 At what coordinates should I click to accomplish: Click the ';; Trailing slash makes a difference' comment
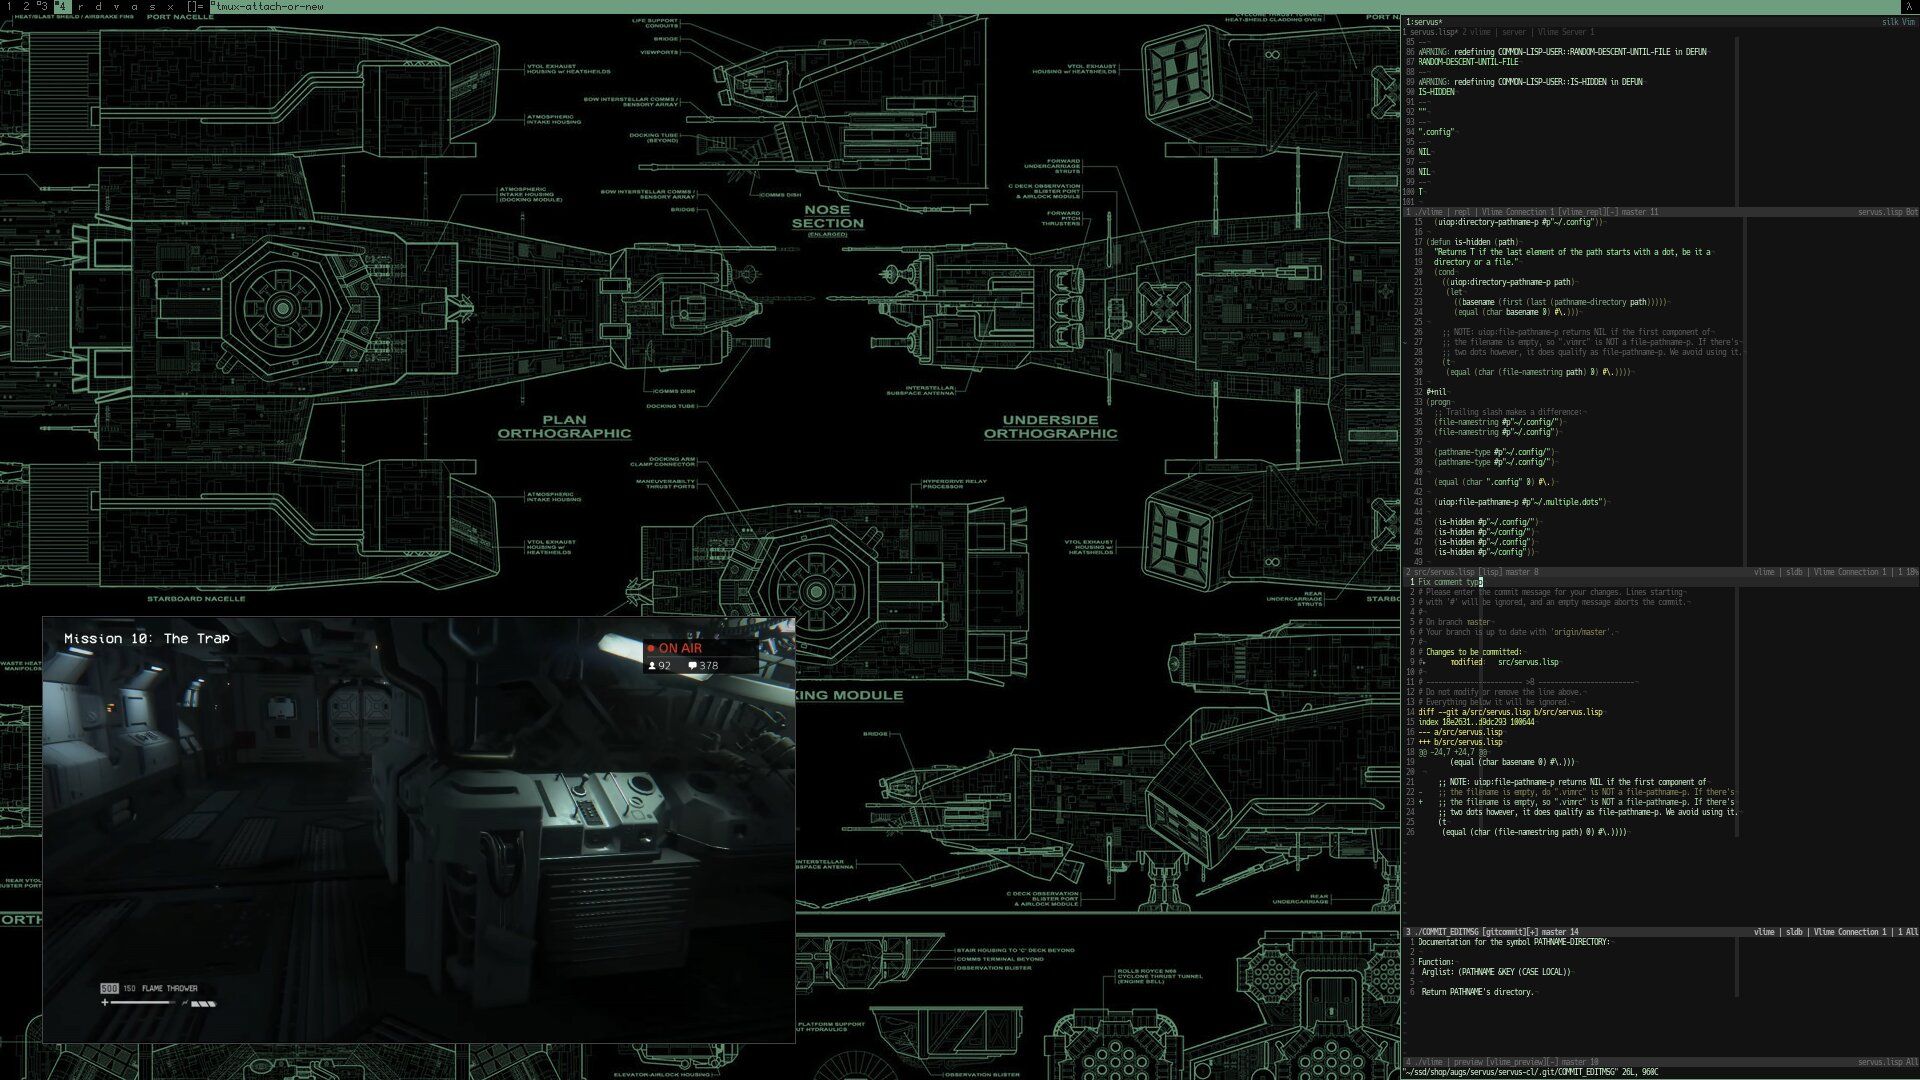[x=1509, y=412]
